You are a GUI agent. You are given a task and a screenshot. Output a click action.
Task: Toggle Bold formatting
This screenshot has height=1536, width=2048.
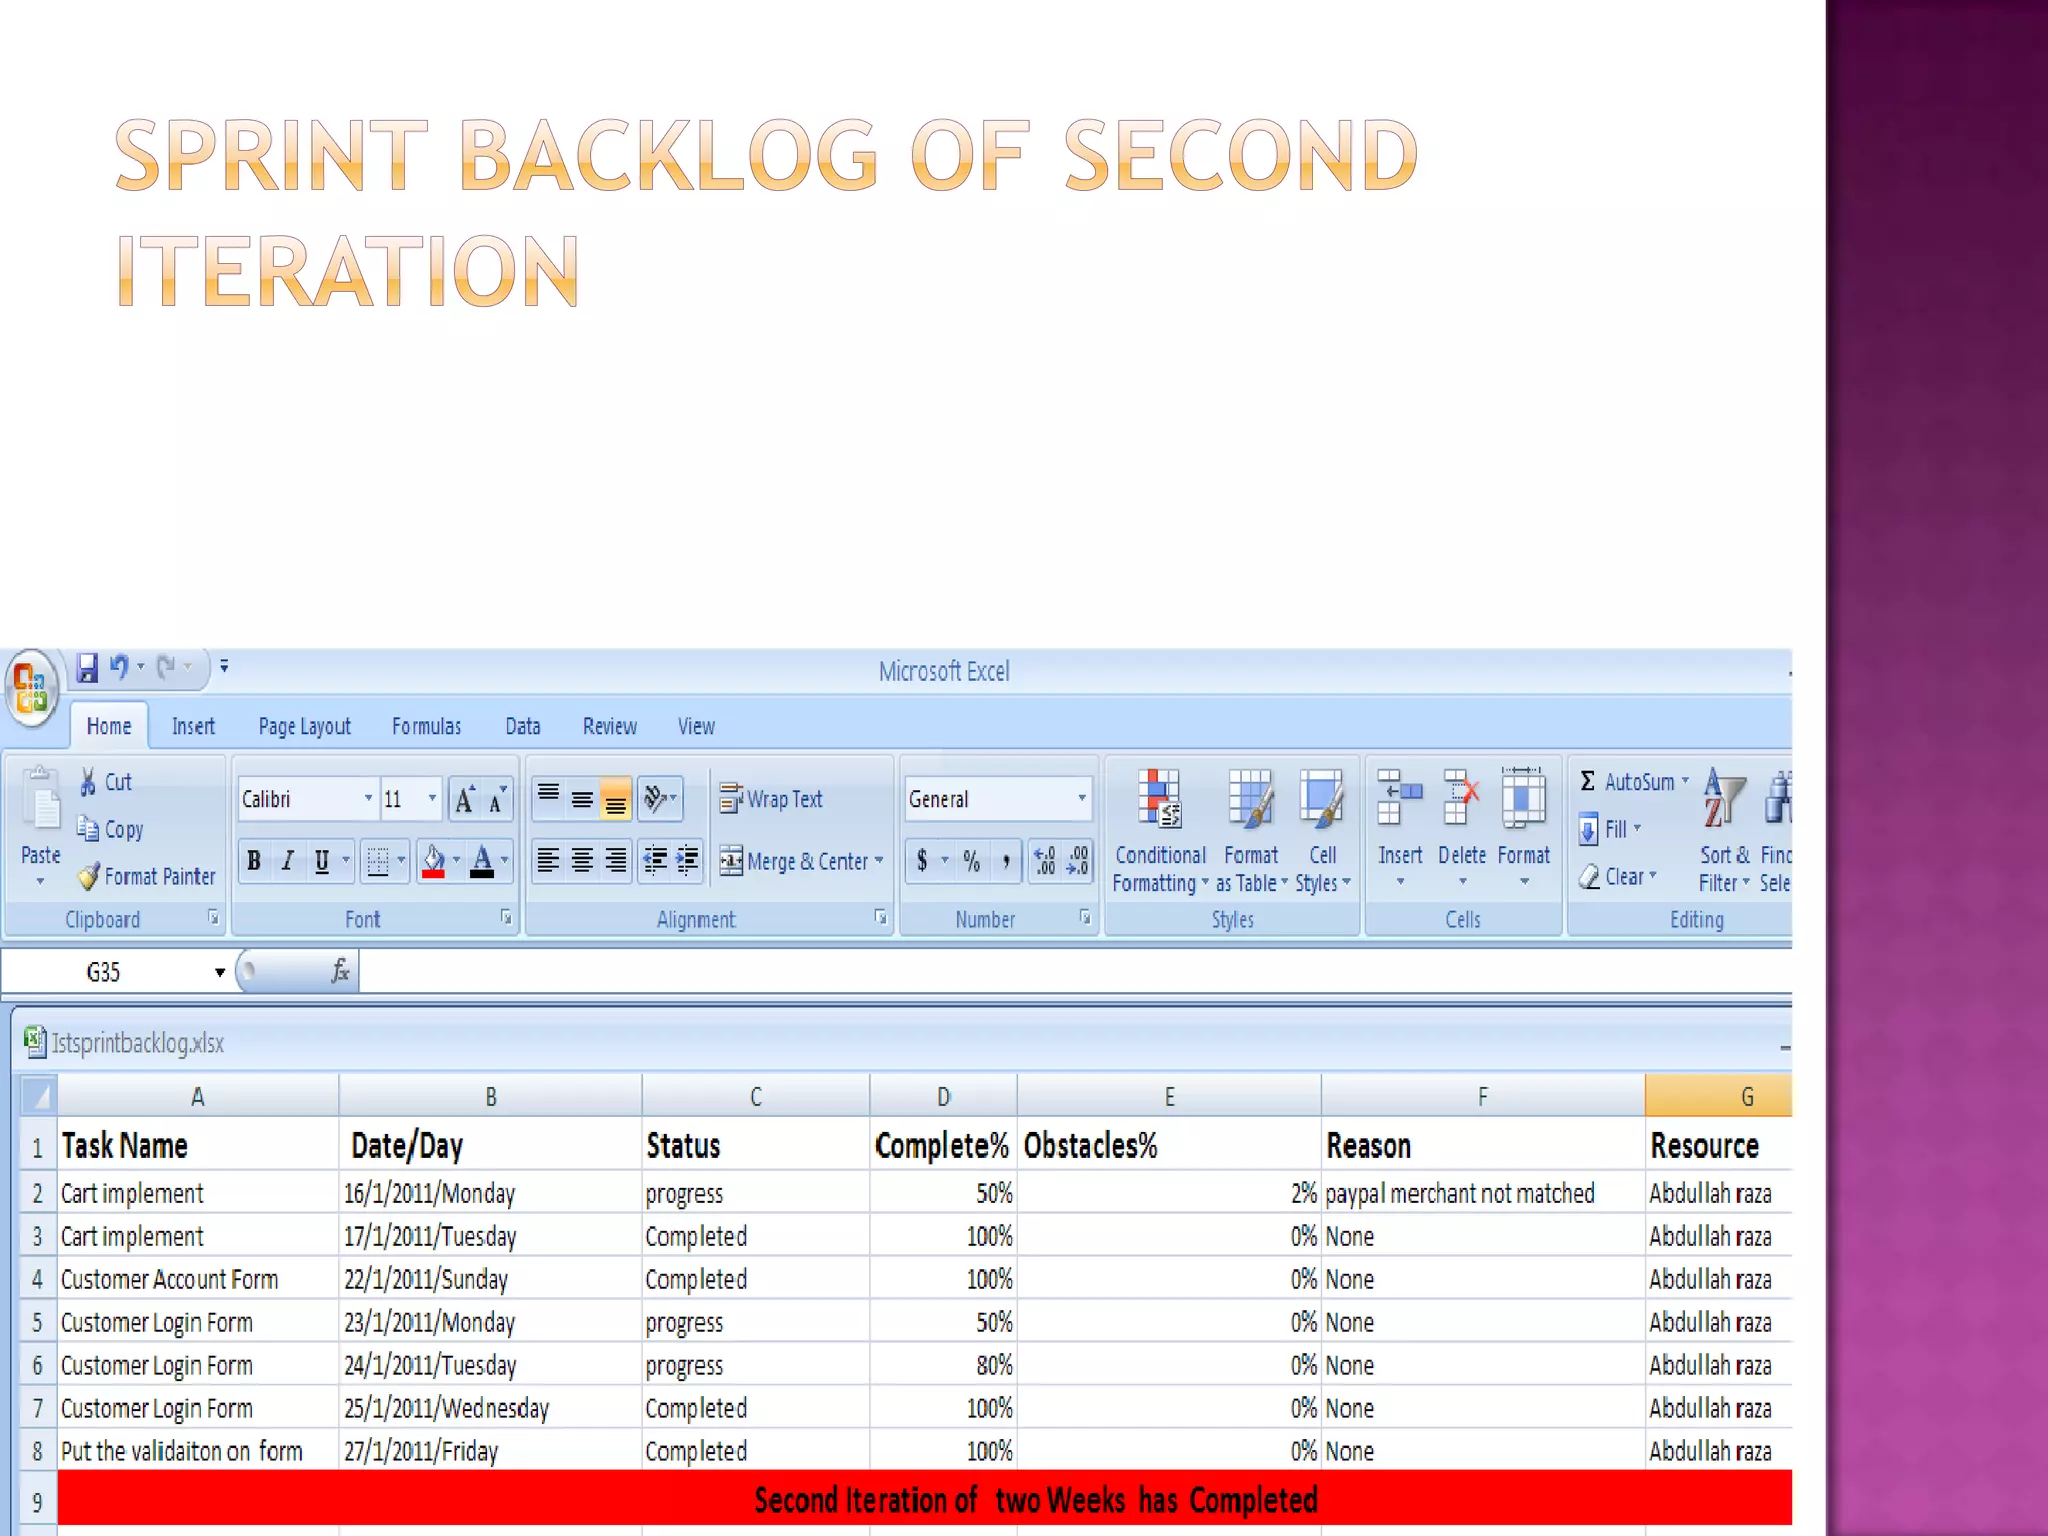(x=254, y=861)
